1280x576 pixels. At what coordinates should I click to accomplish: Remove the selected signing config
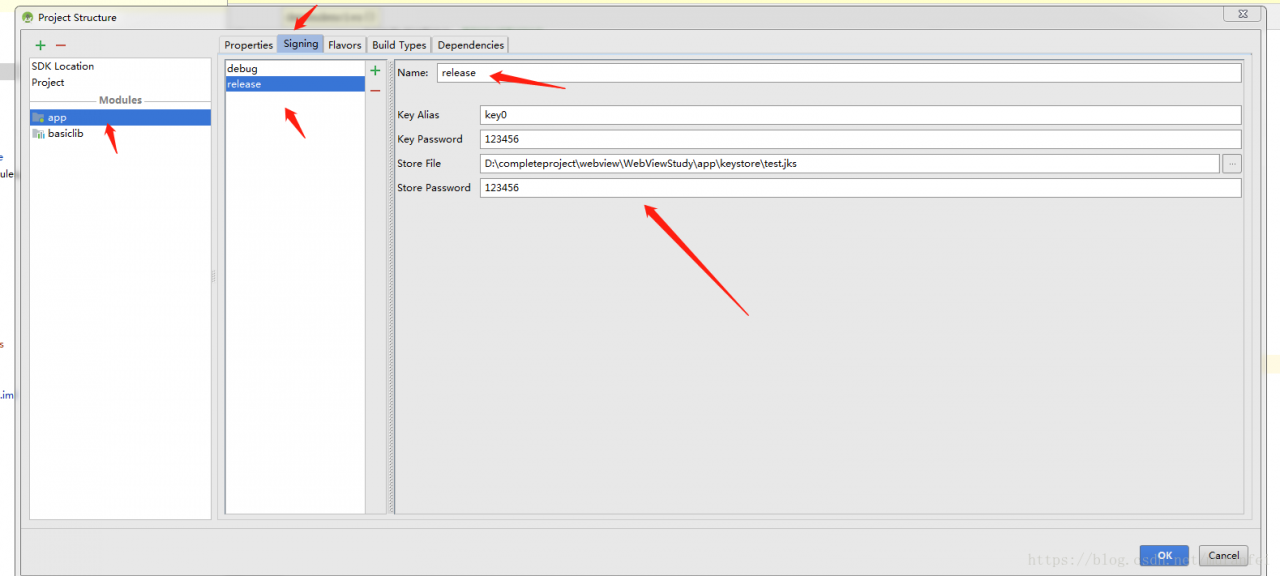(375, 90)
